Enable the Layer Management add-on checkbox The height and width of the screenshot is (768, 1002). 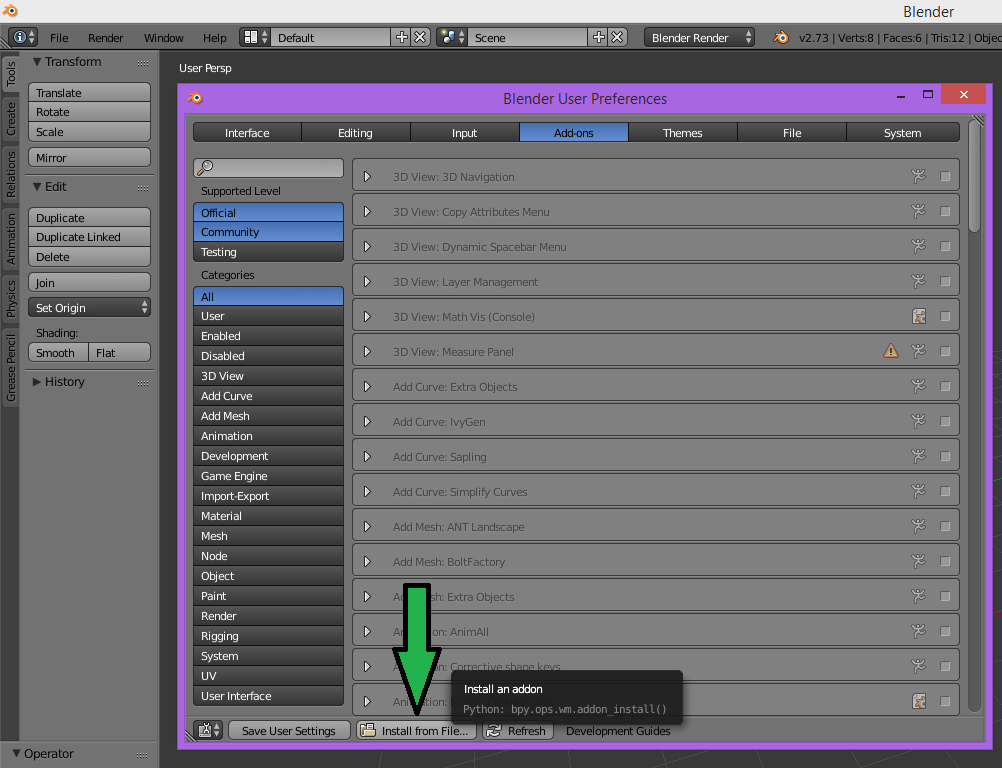tap(945, 281)
